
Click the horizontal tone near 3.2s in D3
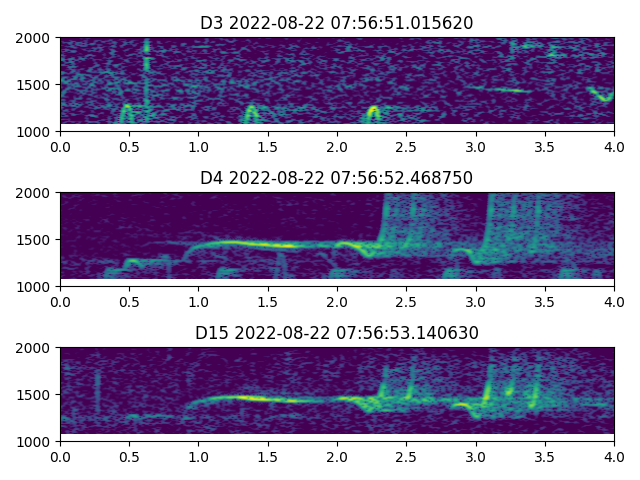click(500, 89)
